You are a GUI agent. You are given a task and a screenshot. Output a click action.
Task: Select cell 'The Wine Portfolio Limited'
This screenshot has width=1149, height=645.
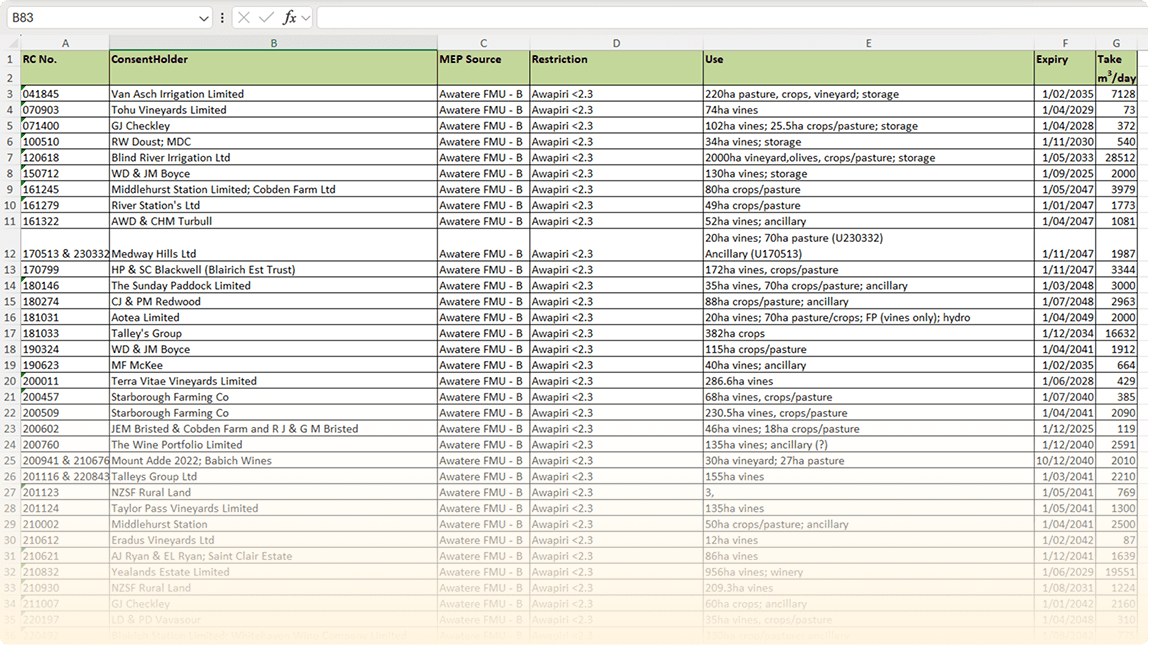[x=273, y=445]
